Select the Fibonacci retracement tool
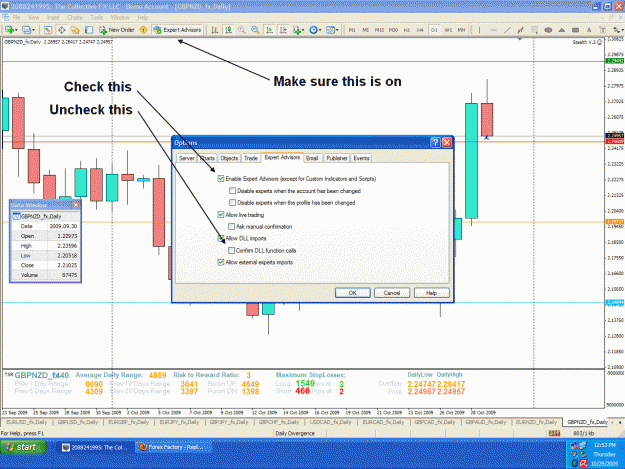The image size is (625, 469). [535, 30]
